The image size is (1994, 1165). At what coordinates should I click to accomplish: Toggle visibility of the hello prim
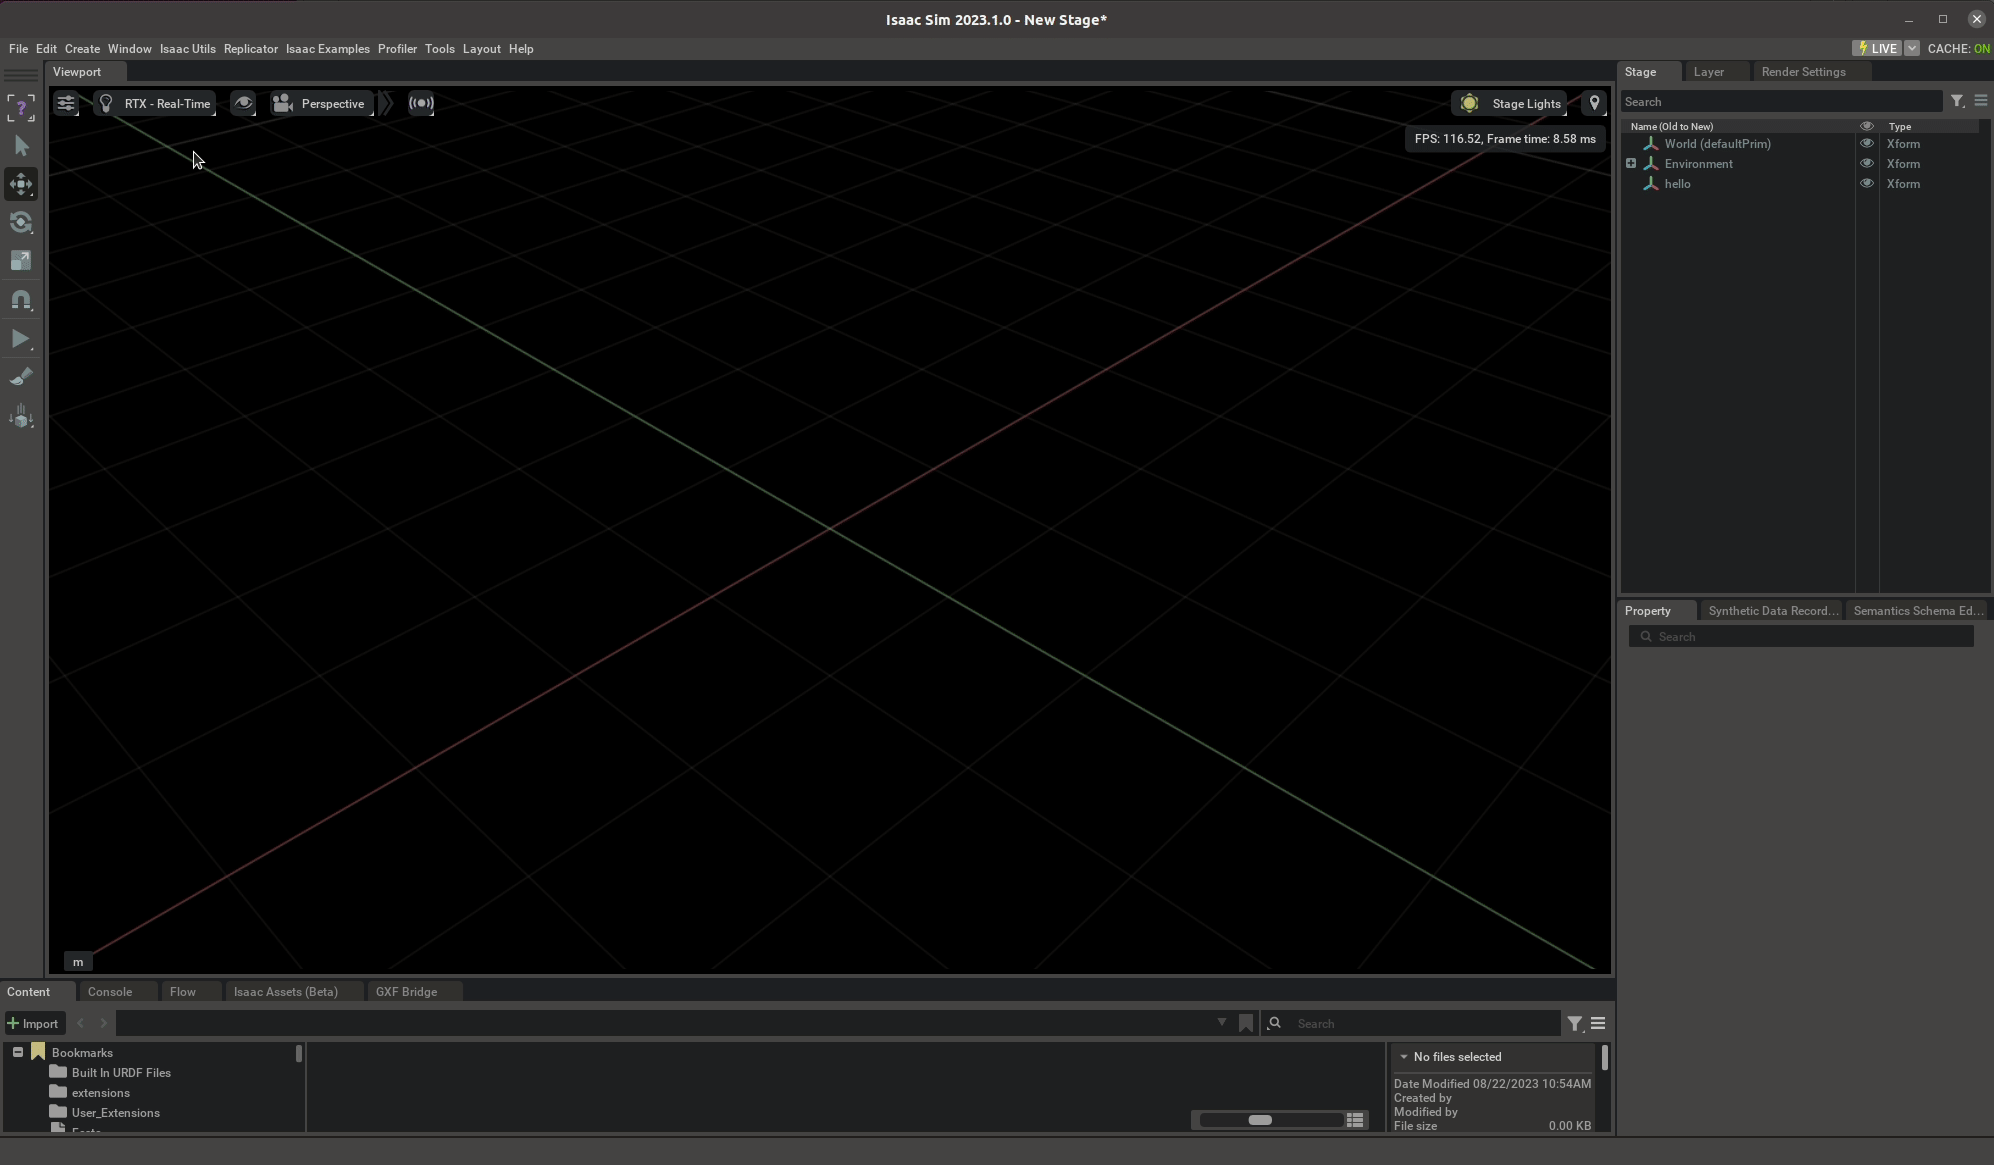(x=1866, y=184)
